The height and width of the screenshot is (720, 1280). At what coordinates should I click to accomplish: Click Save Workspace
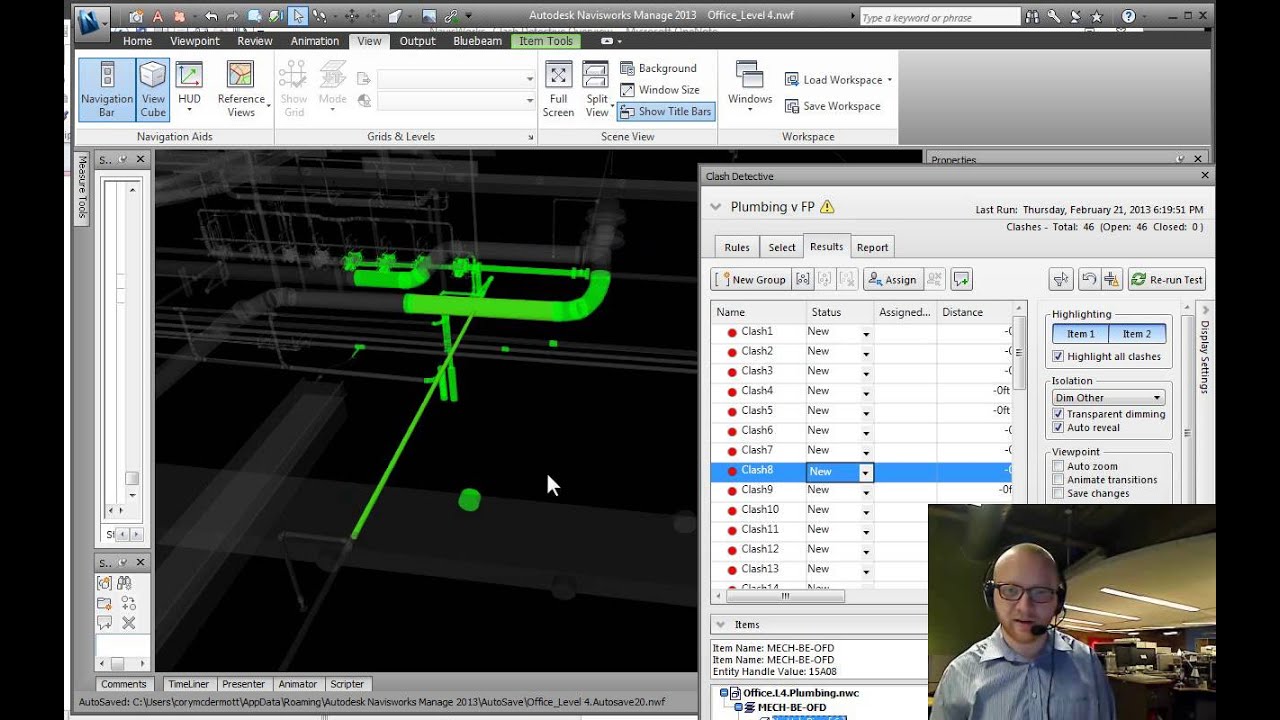pos(832,106)
